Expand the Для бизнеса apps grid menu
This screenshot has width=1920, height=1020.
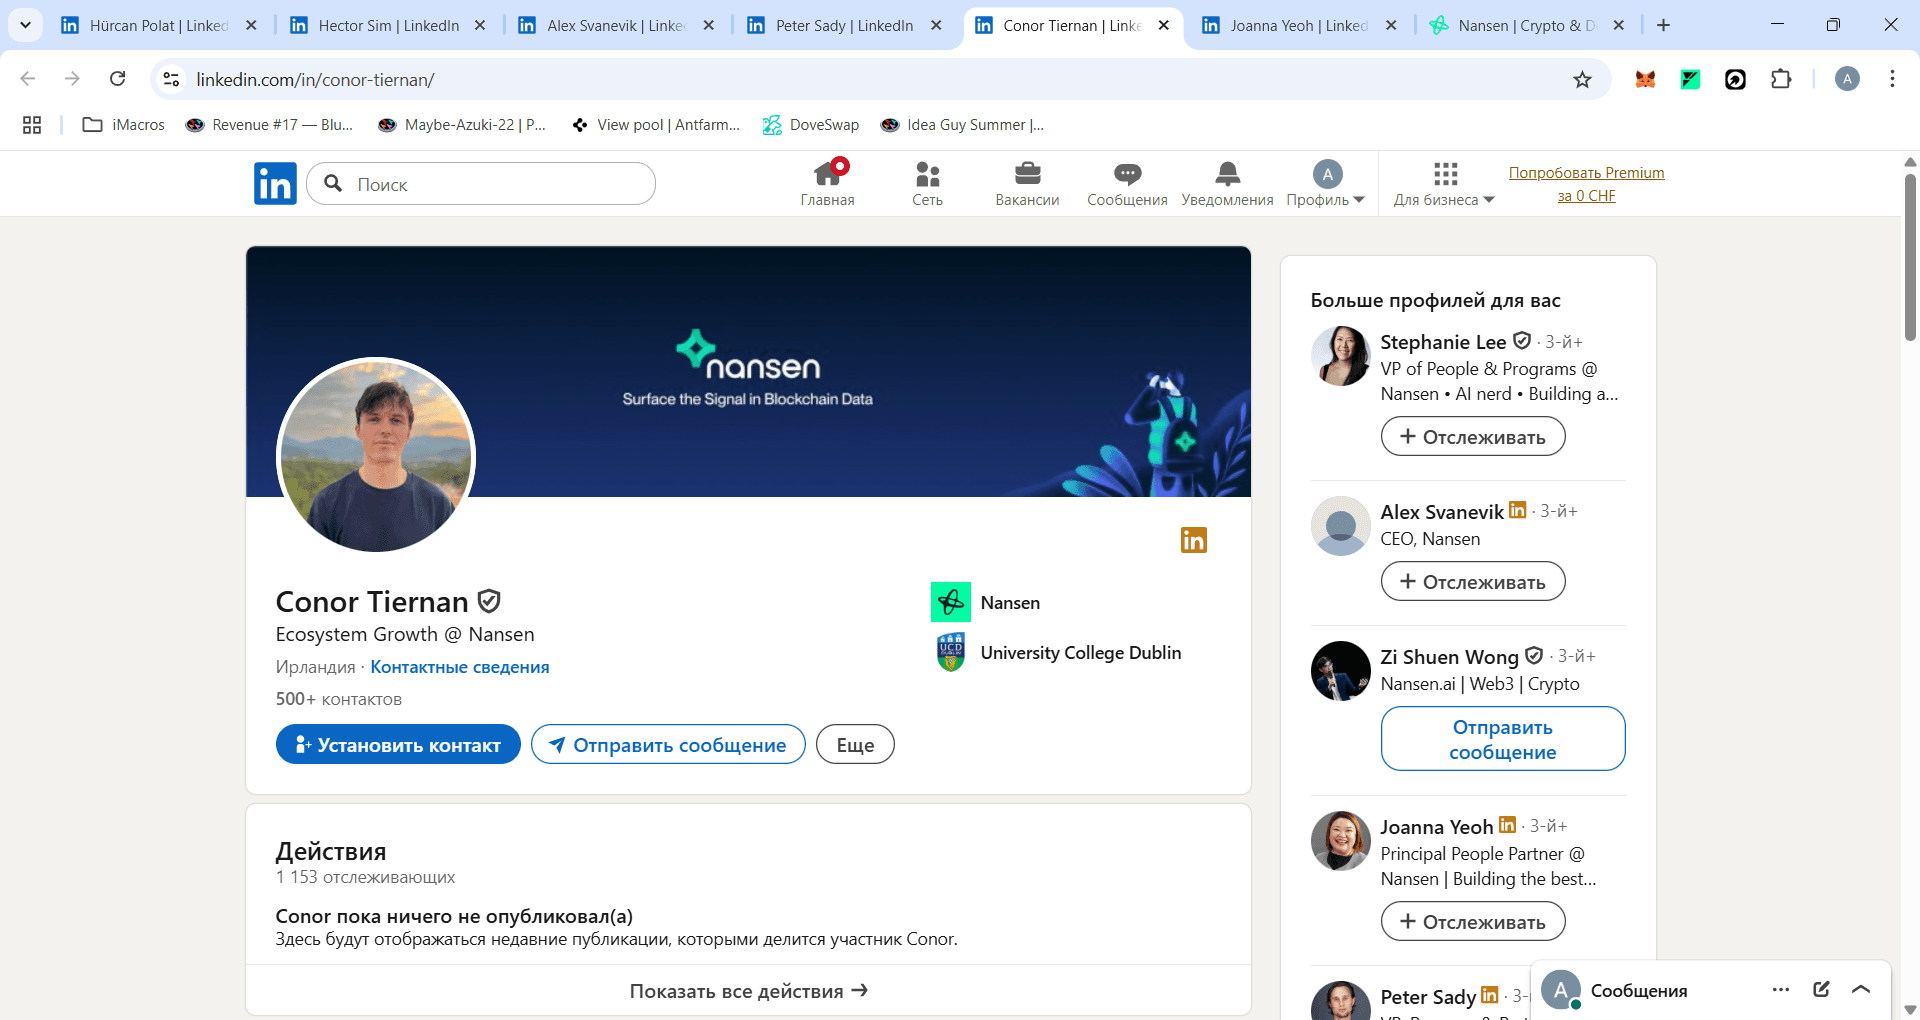pyautogui.click(x=1444, y=184)
